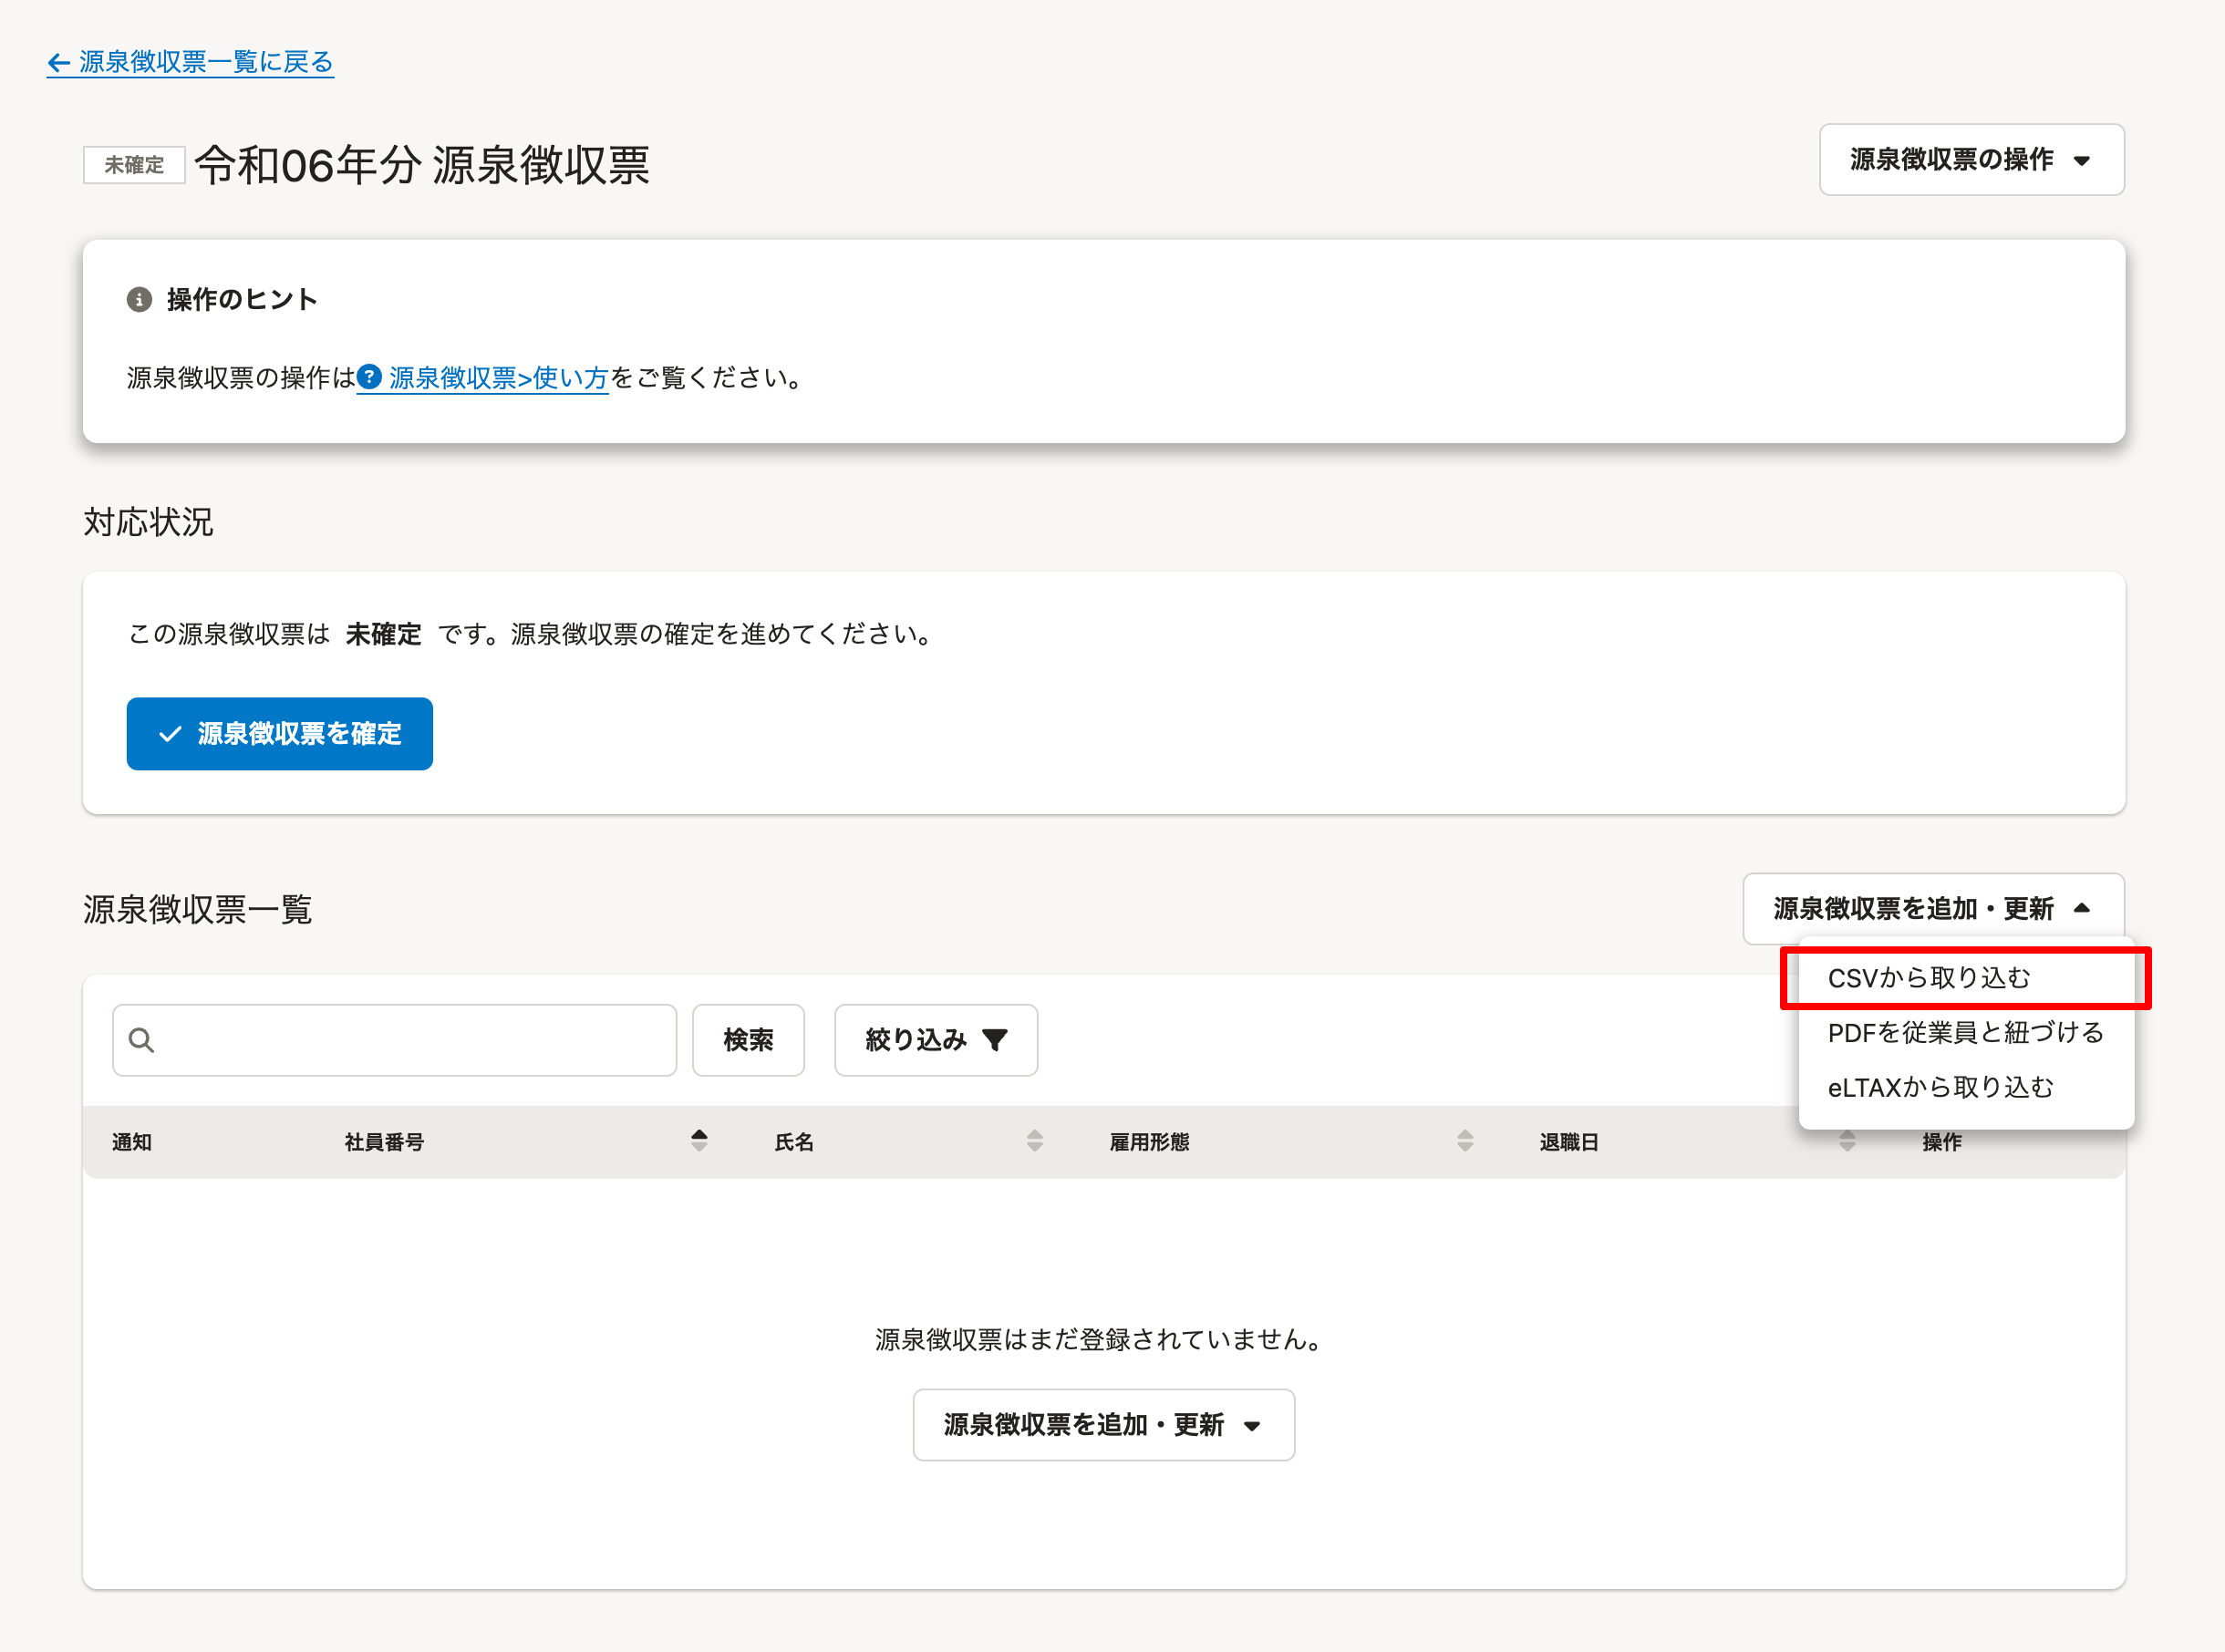Screen dimensions: 2225x1652
Task: Click the blue question mark help icon
Action: point(370,377)
